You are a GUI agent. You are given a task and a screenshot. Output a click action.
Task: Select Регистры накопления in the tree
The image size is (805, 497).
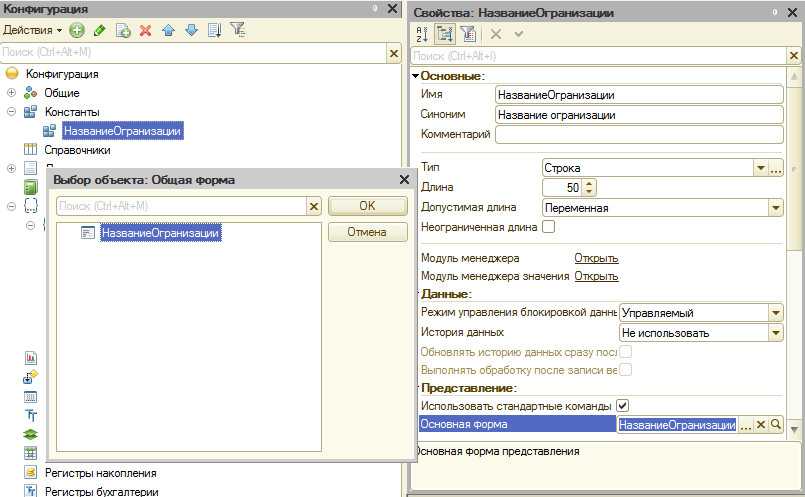pos(101,473)
